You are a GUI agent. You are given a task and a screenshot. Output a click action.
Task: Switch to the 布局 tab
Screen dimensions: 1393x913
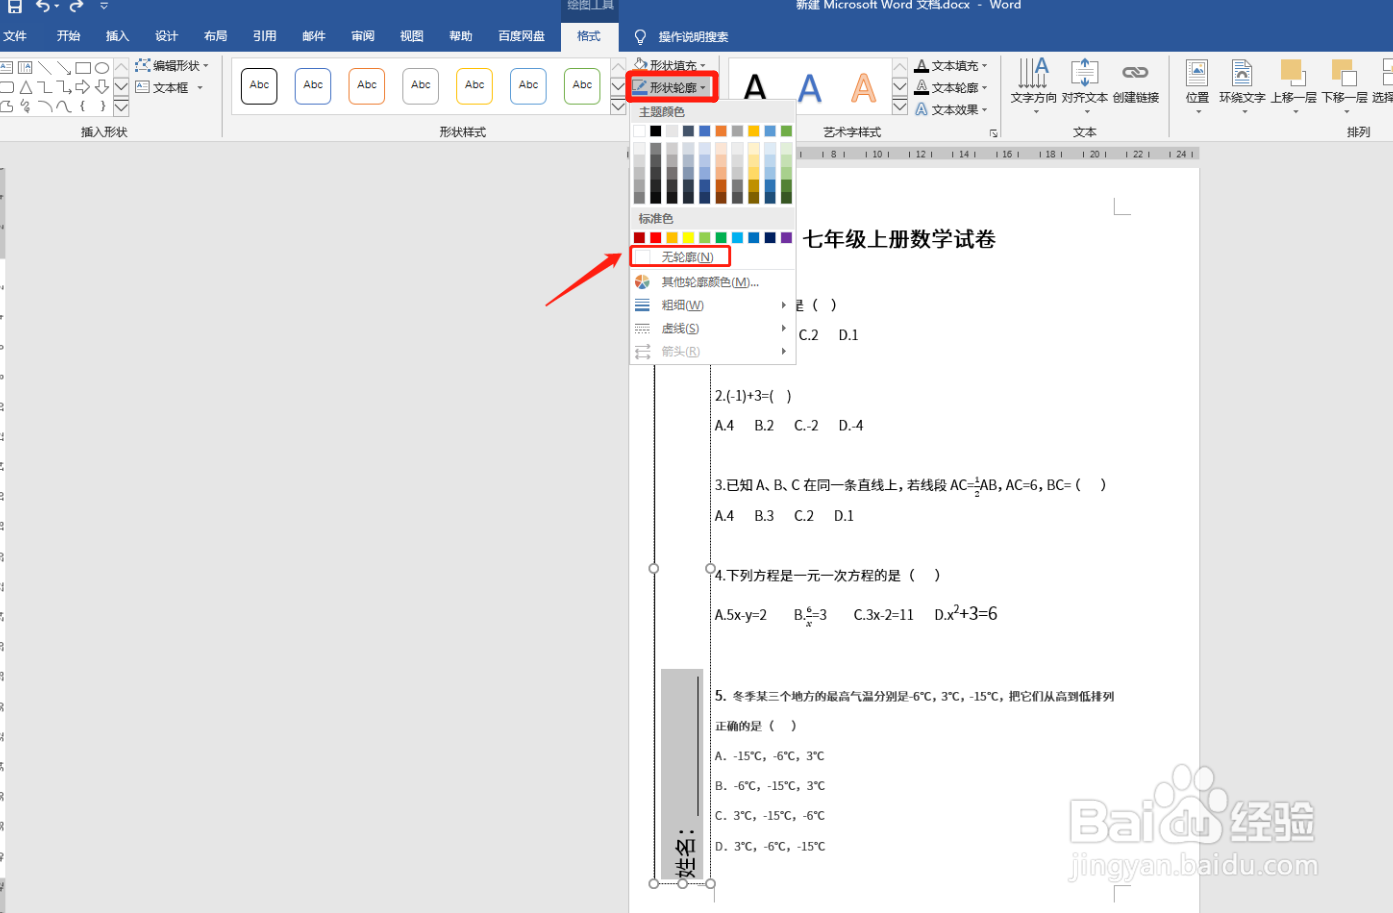point(215,36)
